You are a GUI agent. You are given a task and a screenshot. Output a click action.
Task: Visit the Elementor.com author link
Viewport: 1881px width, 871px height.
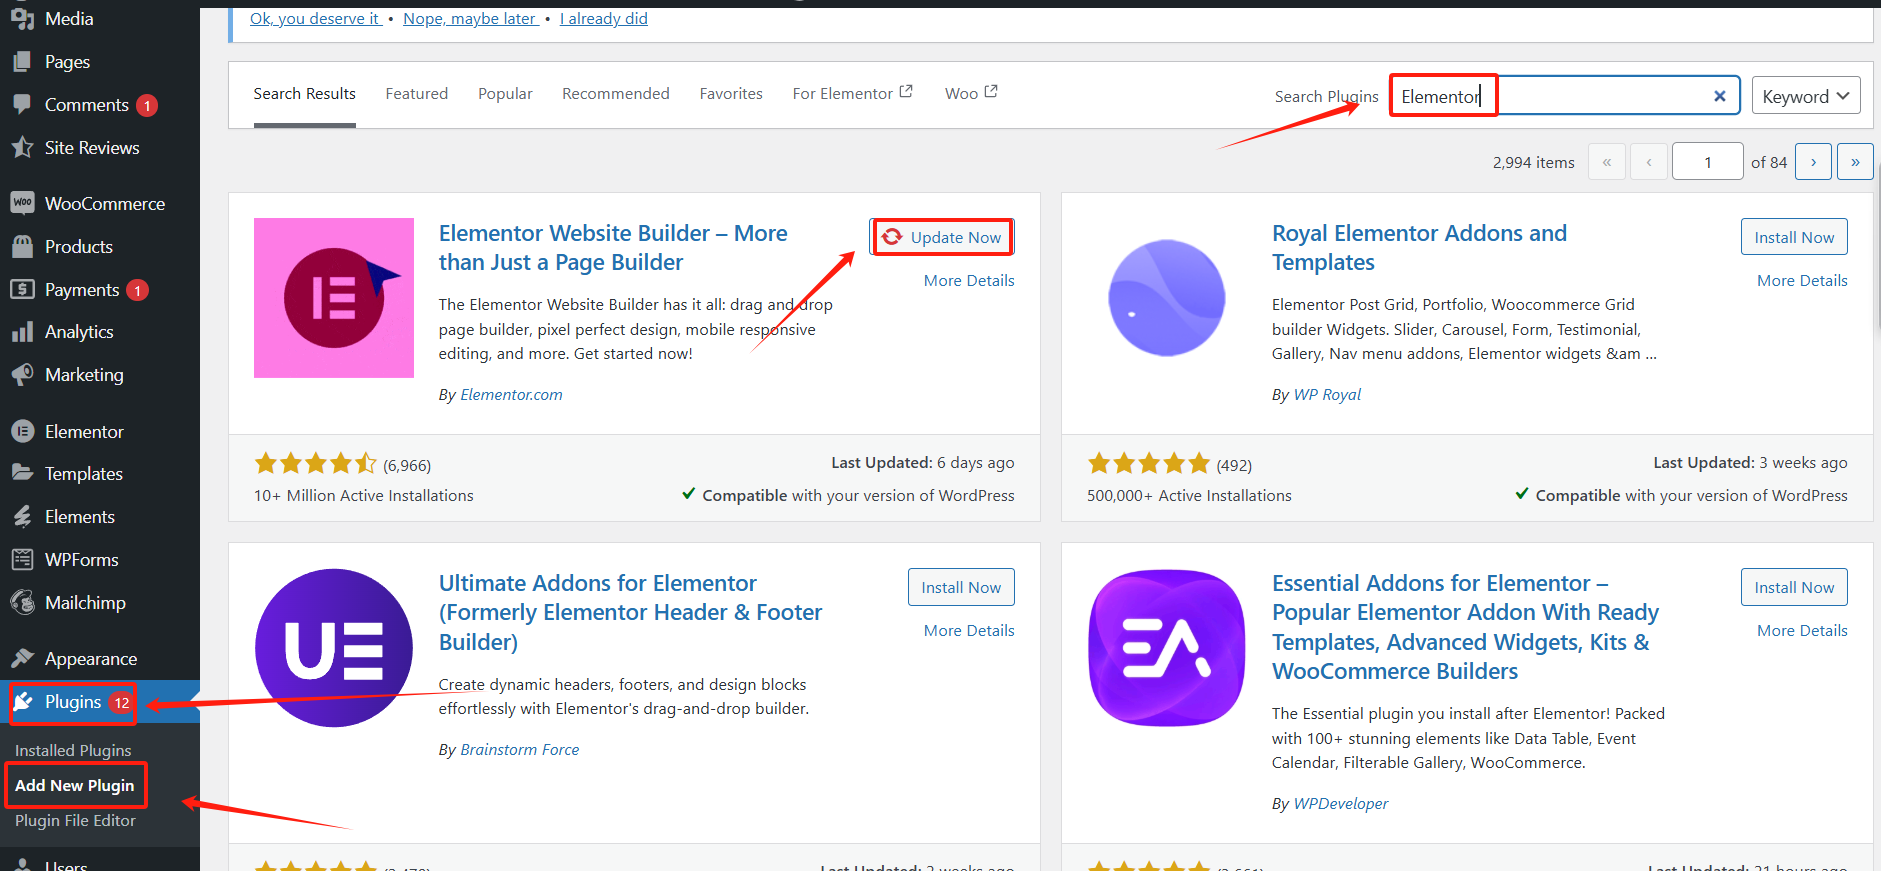(511, 395)
